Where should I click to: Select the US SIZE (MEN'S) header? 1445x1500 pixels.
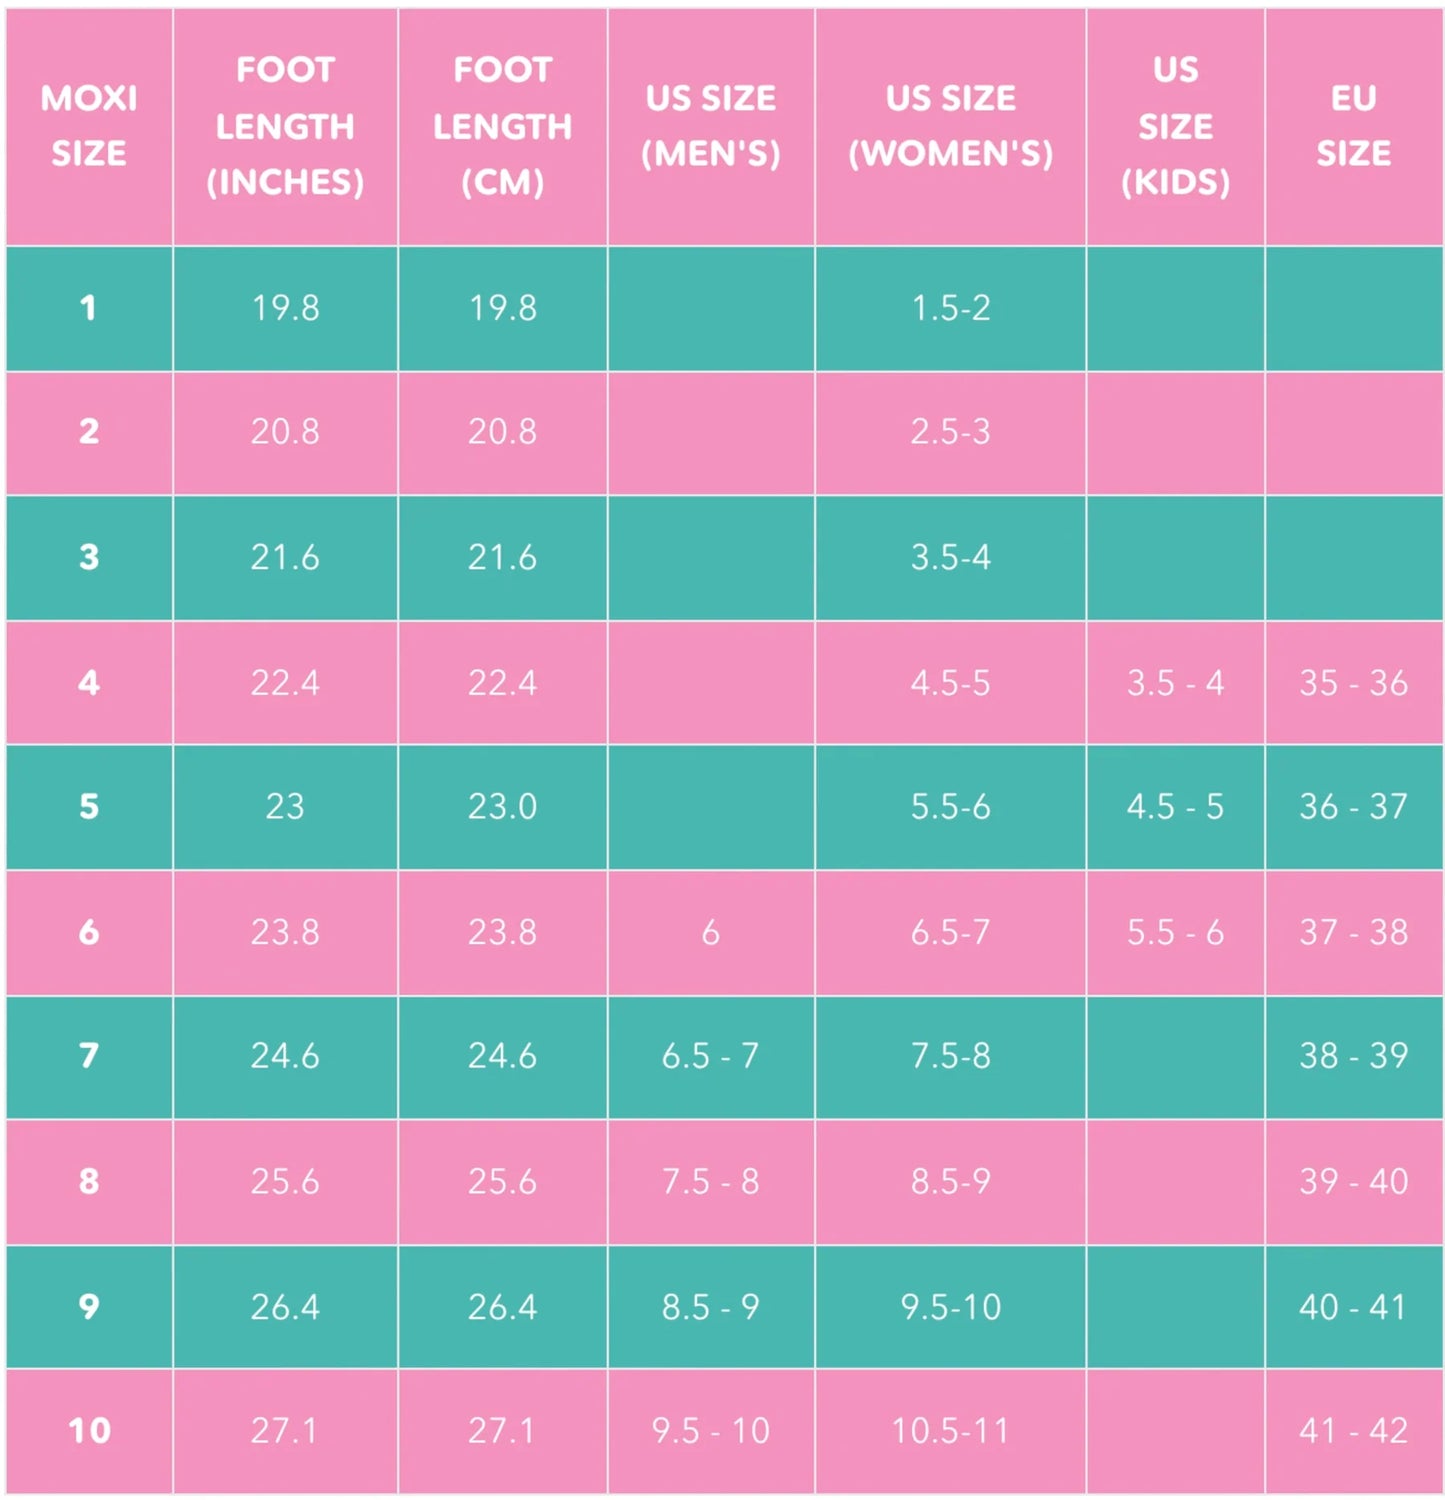(710, 126)
